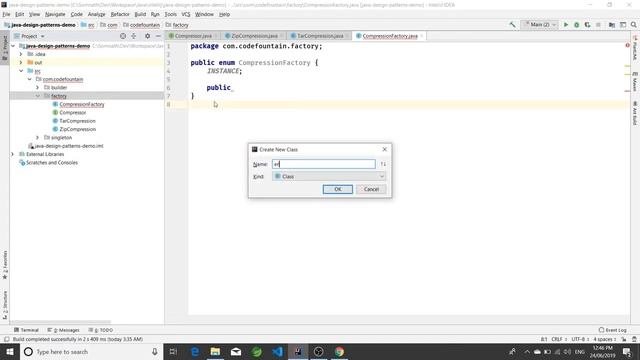Expand the builder package

point(38,87)
